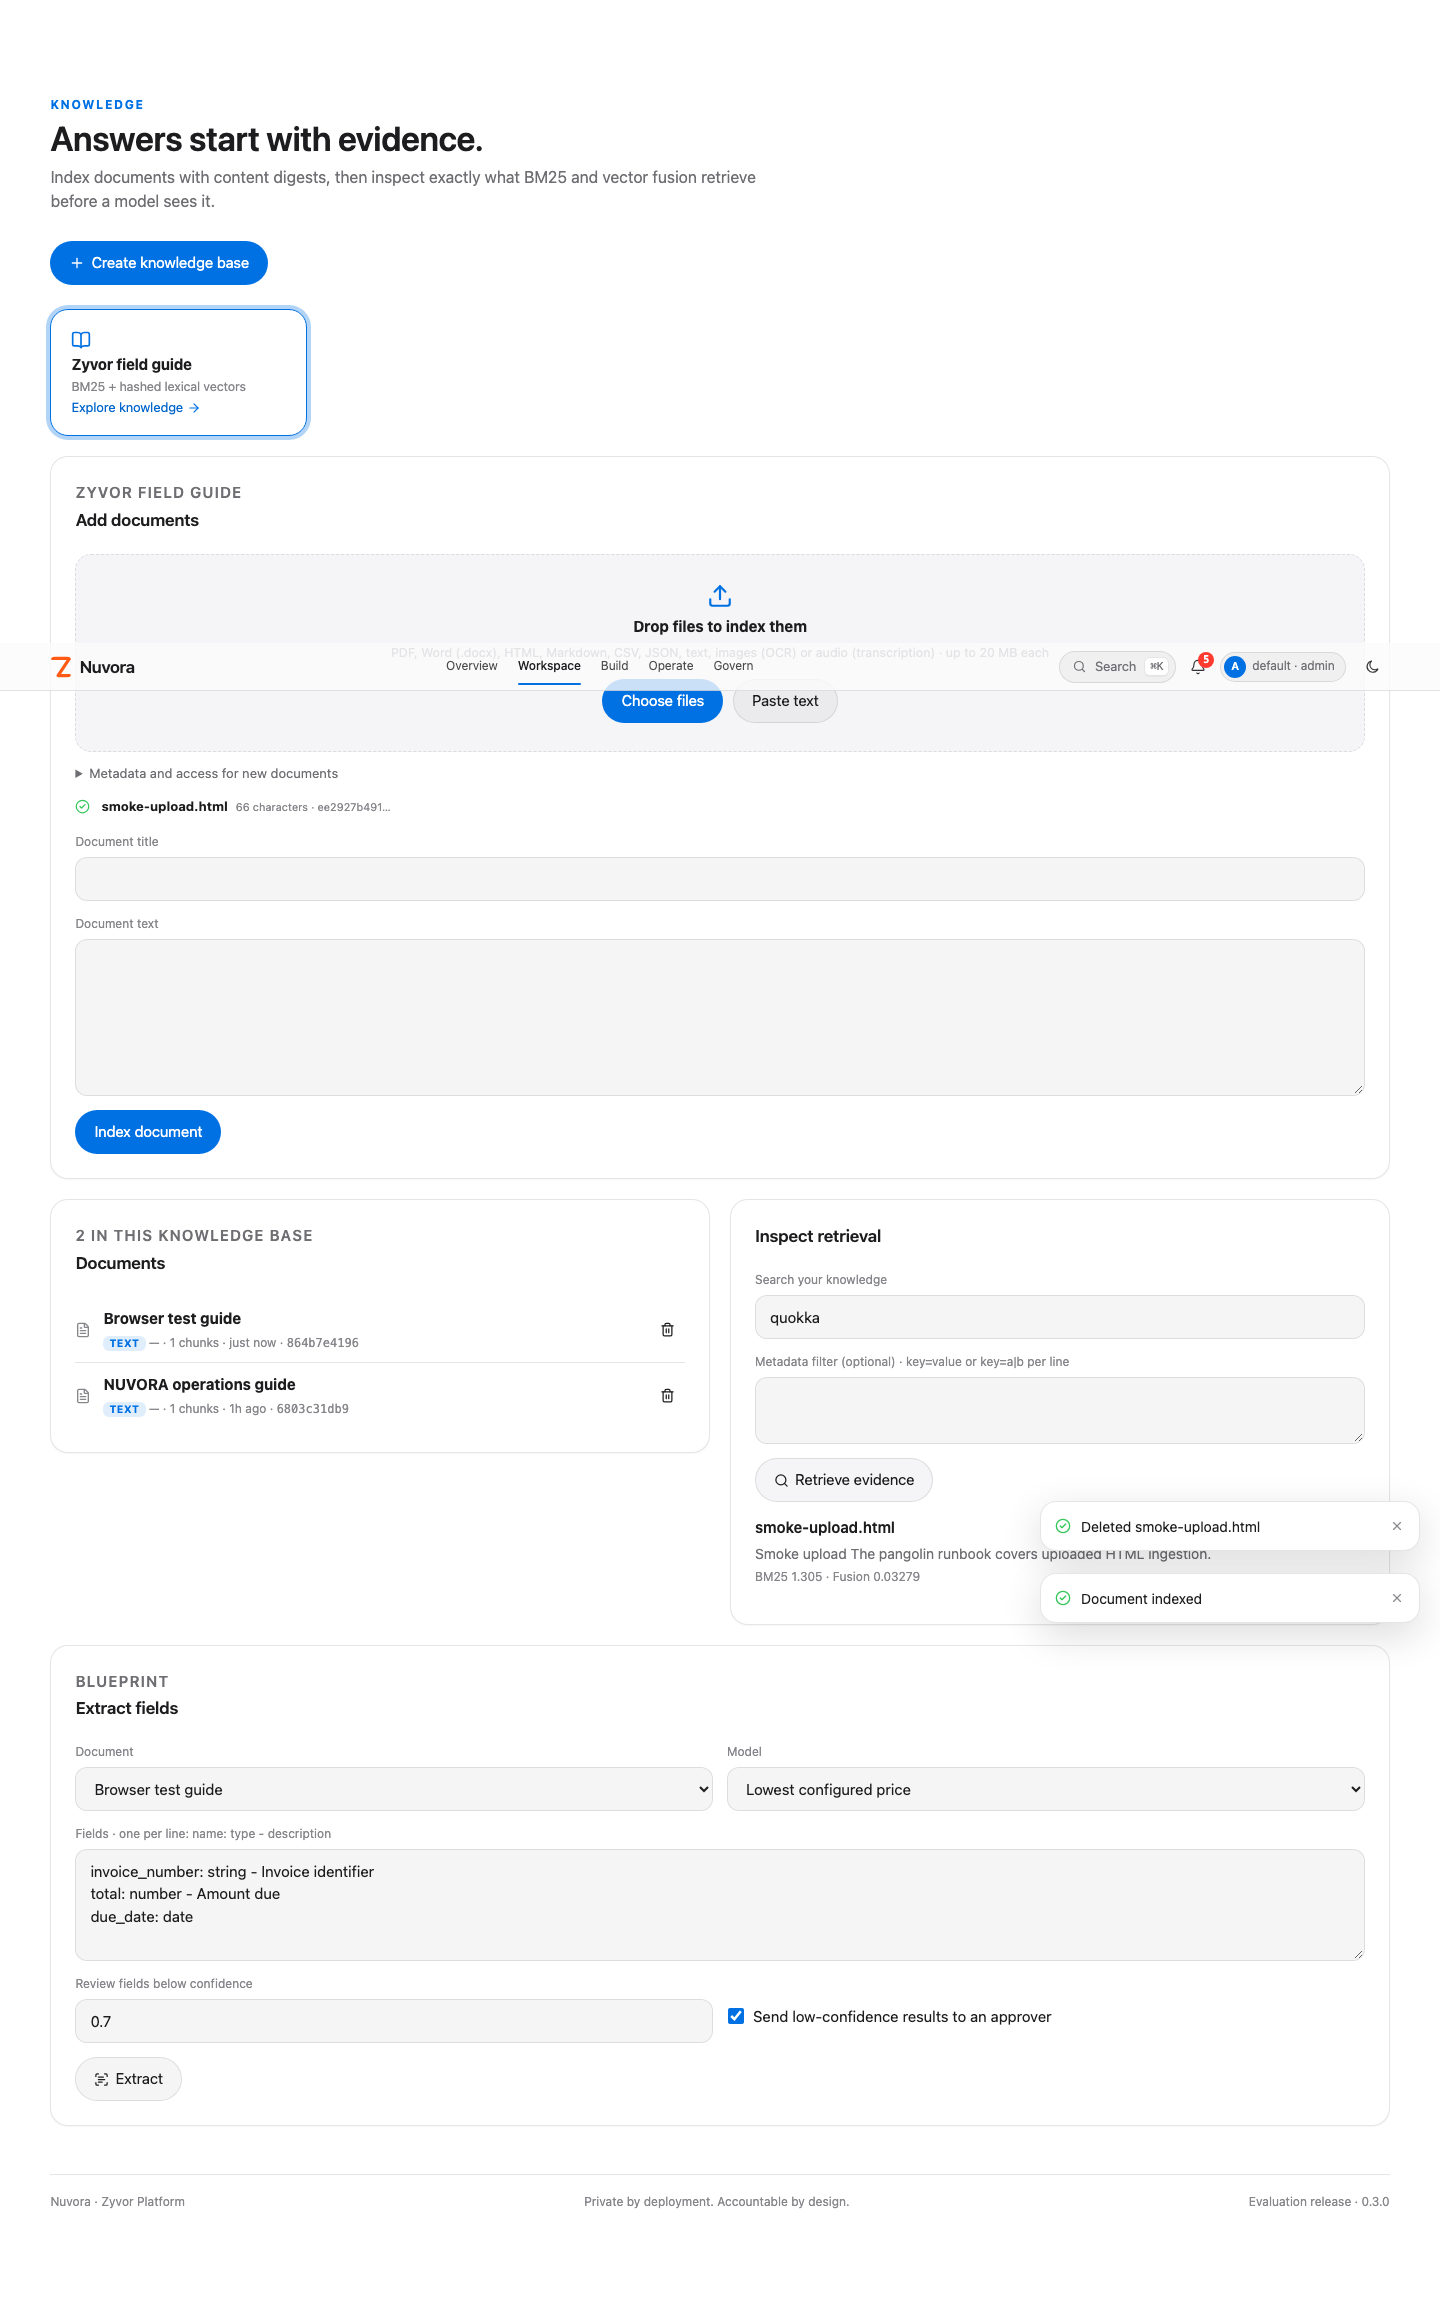The width and height of the screenshot is (1440, 2307).
Task: Click the Create knowledge base button
Action: pyautogui.click(x=159, y=263)
